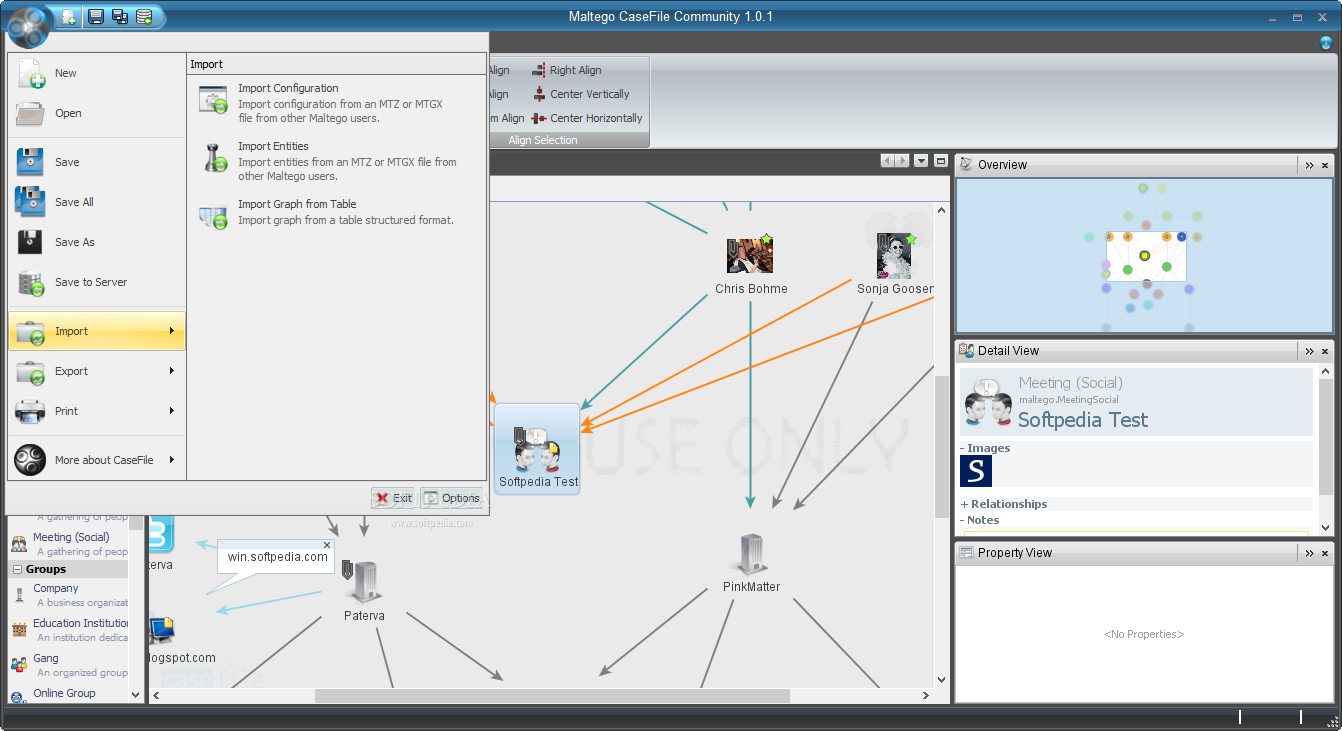The width and height of the screenshot is (1342, 731).
Task: Click the Gang entity palette icon
Action: tap(19, 665)
